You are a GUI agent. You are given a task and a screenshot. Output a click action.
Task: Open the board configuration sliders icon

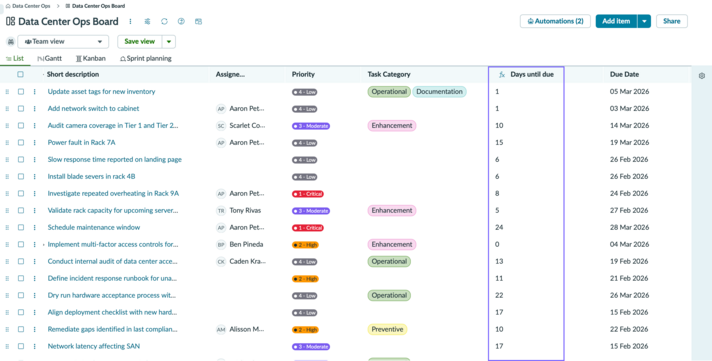click(x=147, y=21)
